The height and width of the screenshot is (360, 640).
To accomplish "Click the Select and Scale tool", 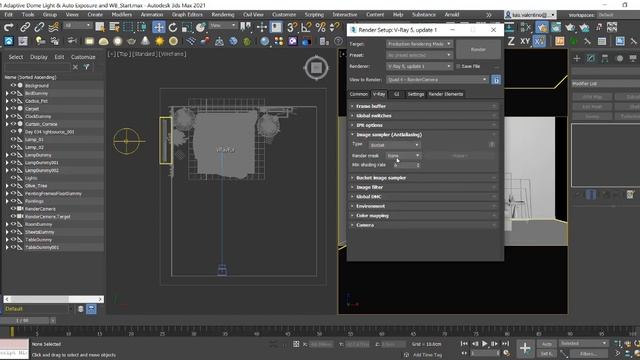I will tap(187, 27).
